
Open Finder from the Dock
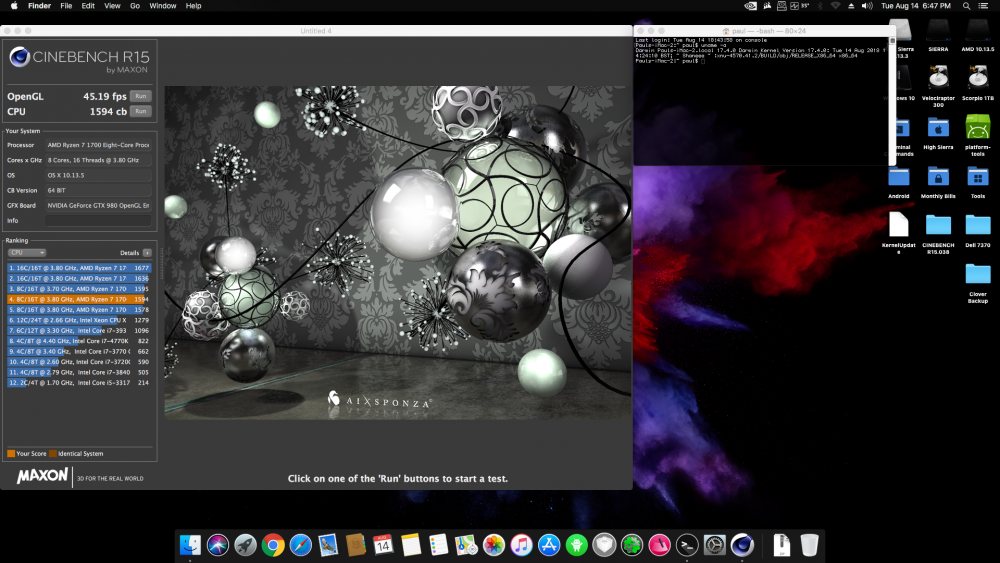point(190,545)
